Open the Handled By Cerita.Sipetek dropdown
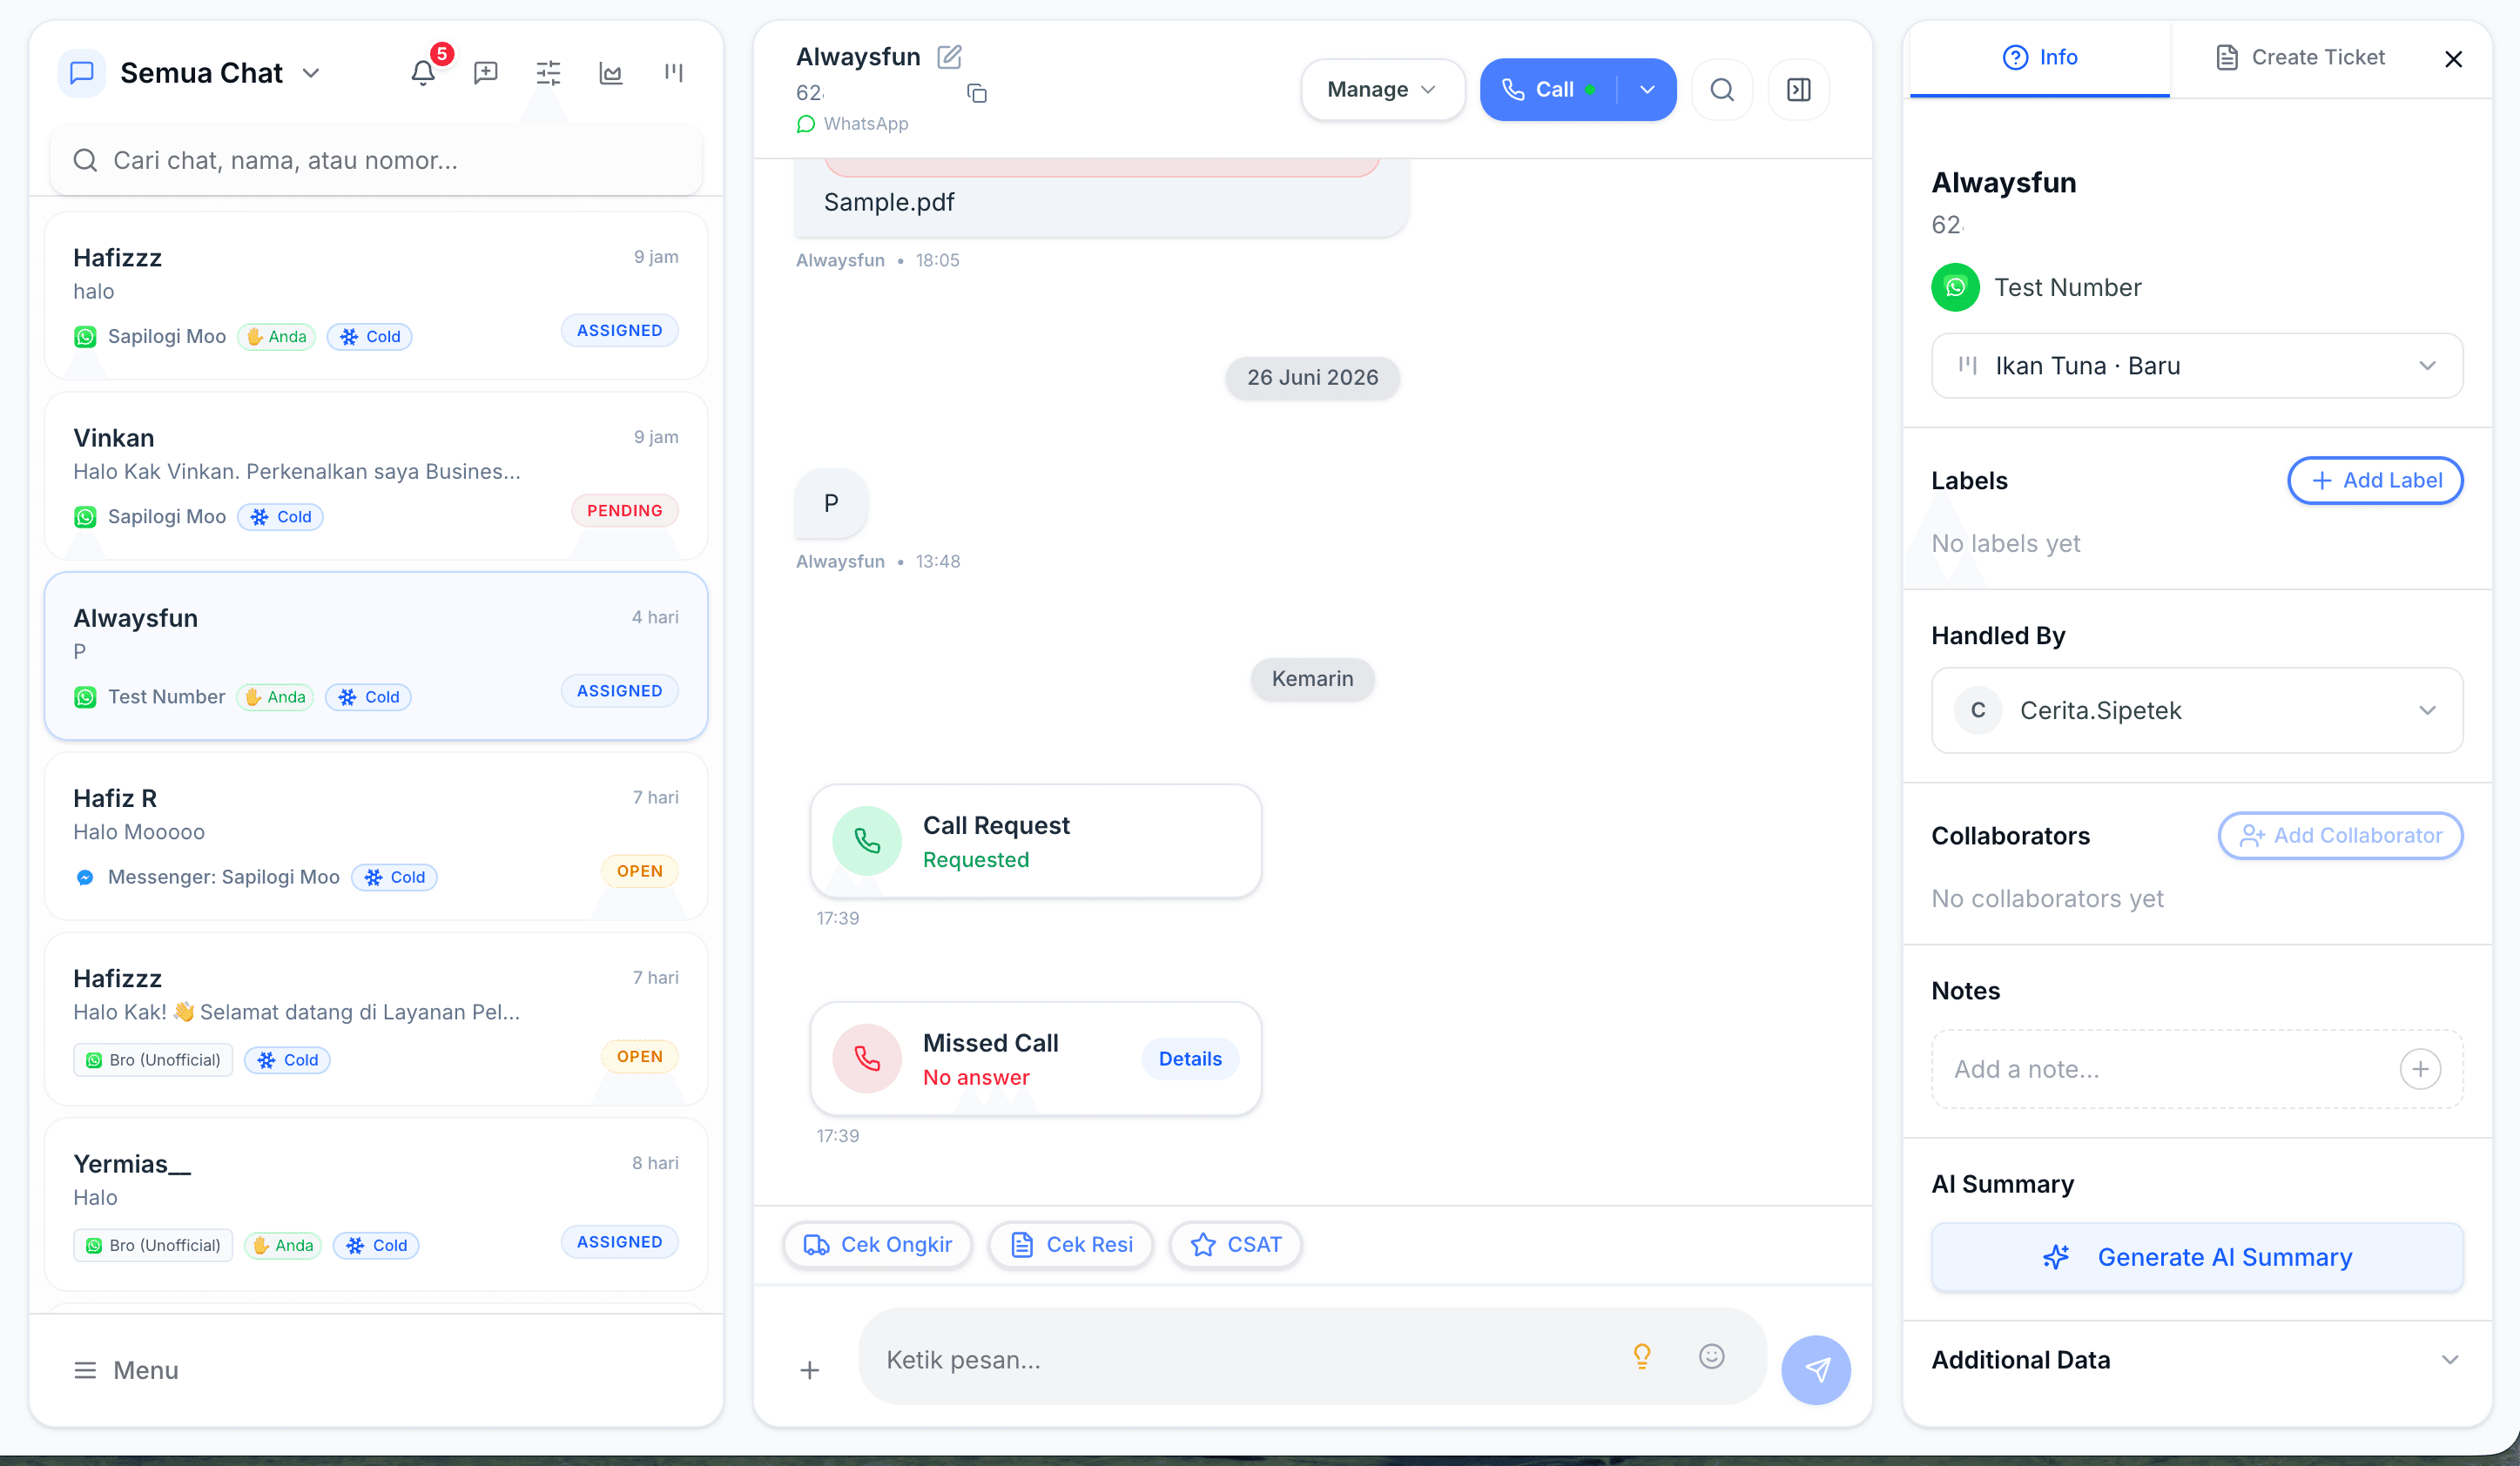This screenshot has height=1466, width=2520. pyautogui.click(x=2197, y=710)
